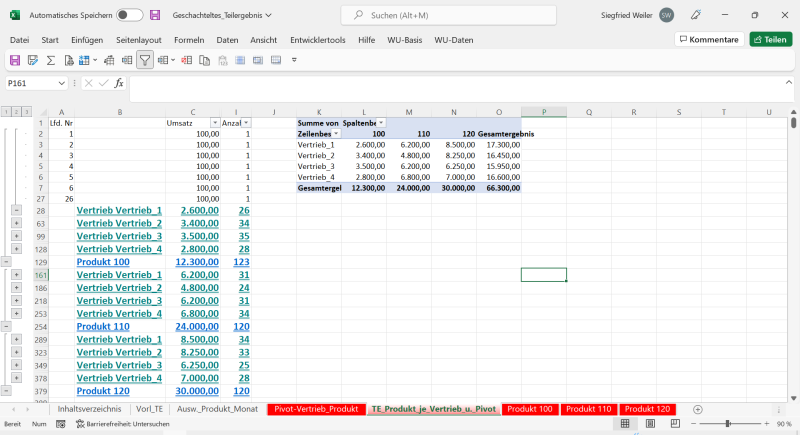The width and height of the screenshot is (800, 435).
Task: Click the 90 % zoom level
Action: tap(784, 424)
